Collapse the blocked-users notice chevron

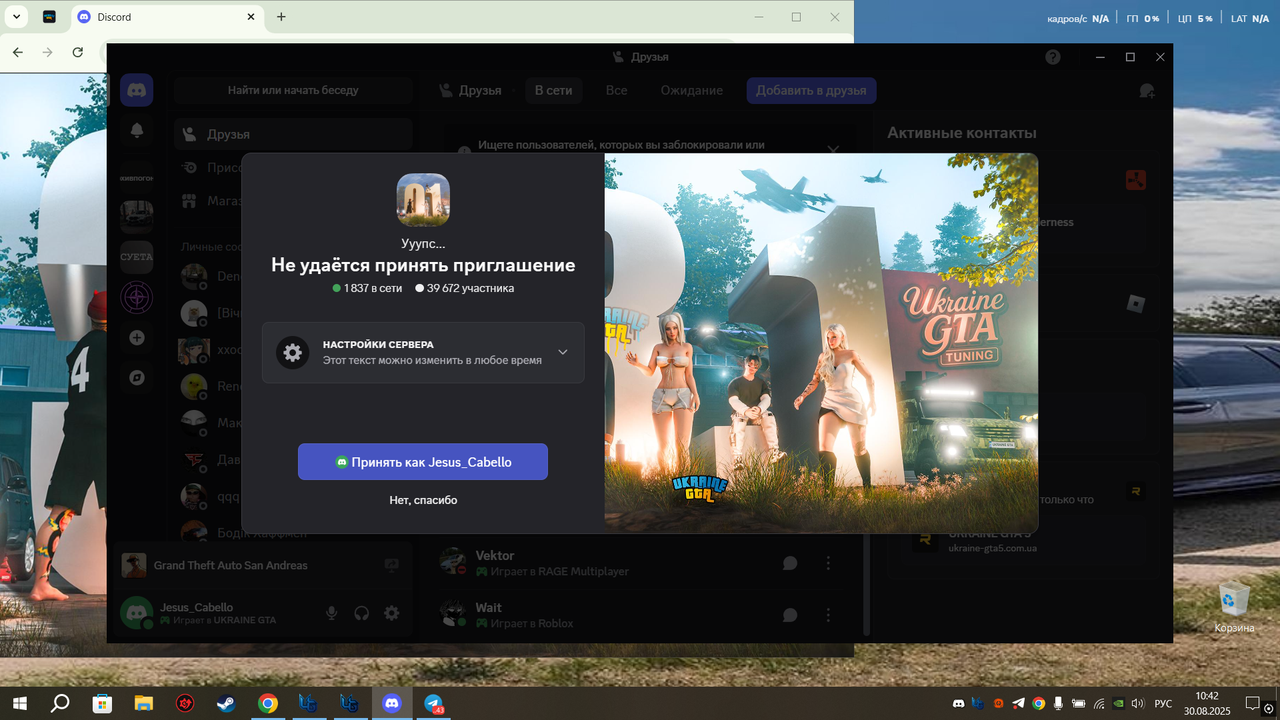833,149
